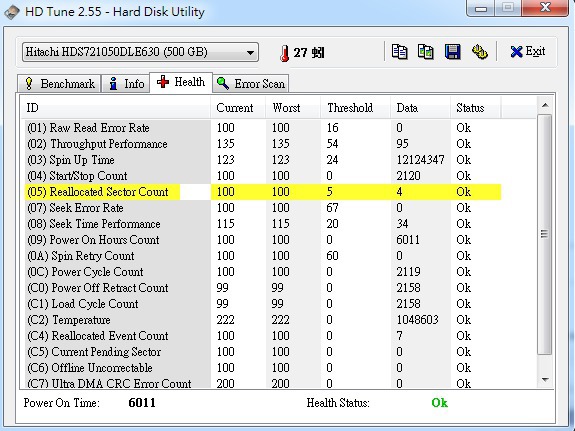Select the (04) Start/Stop Count row
Viewport: 575px width, 431px height.
point(263,176)
